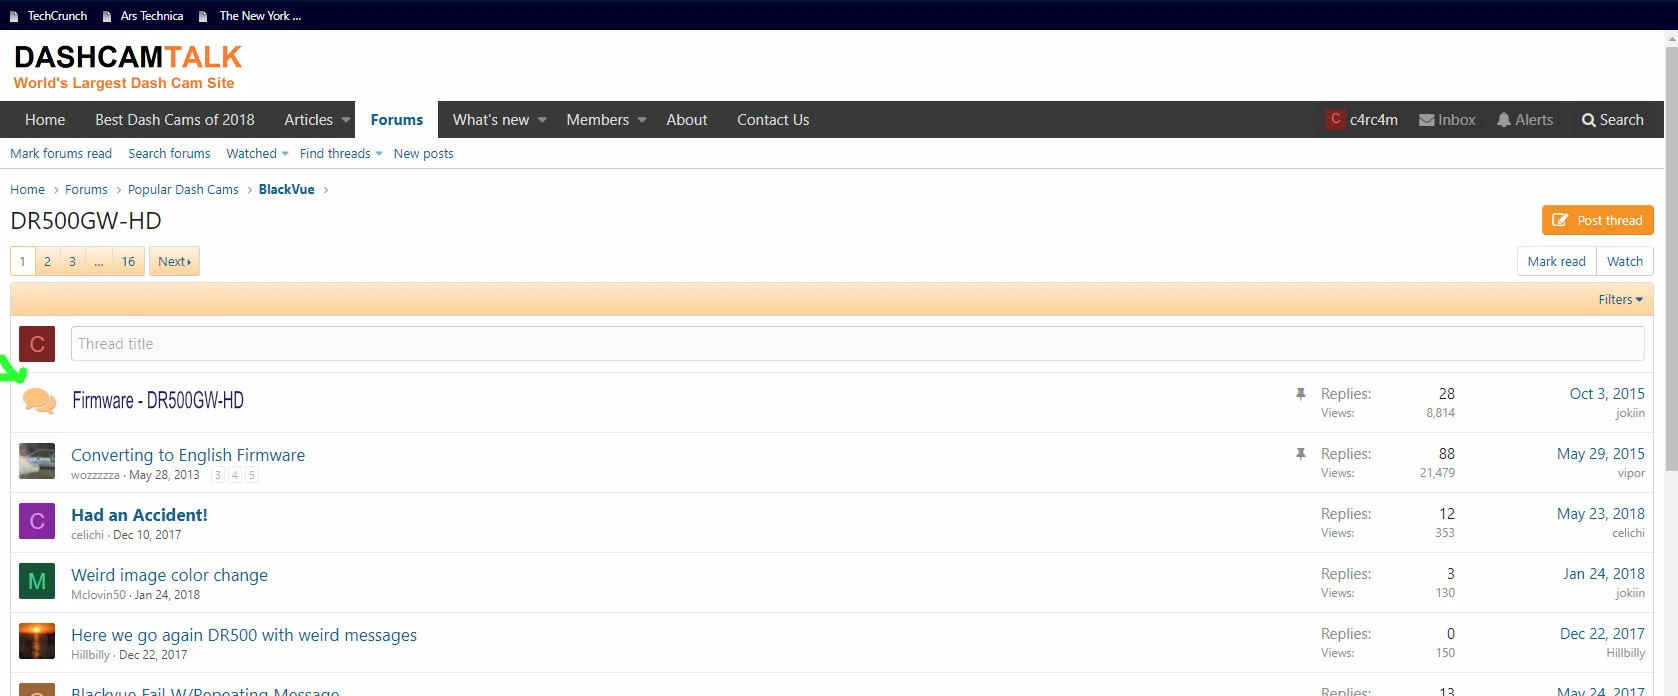Screen dimensions: 1678x696
Task: Click vipor last poster name
Action: (1631, 473)
